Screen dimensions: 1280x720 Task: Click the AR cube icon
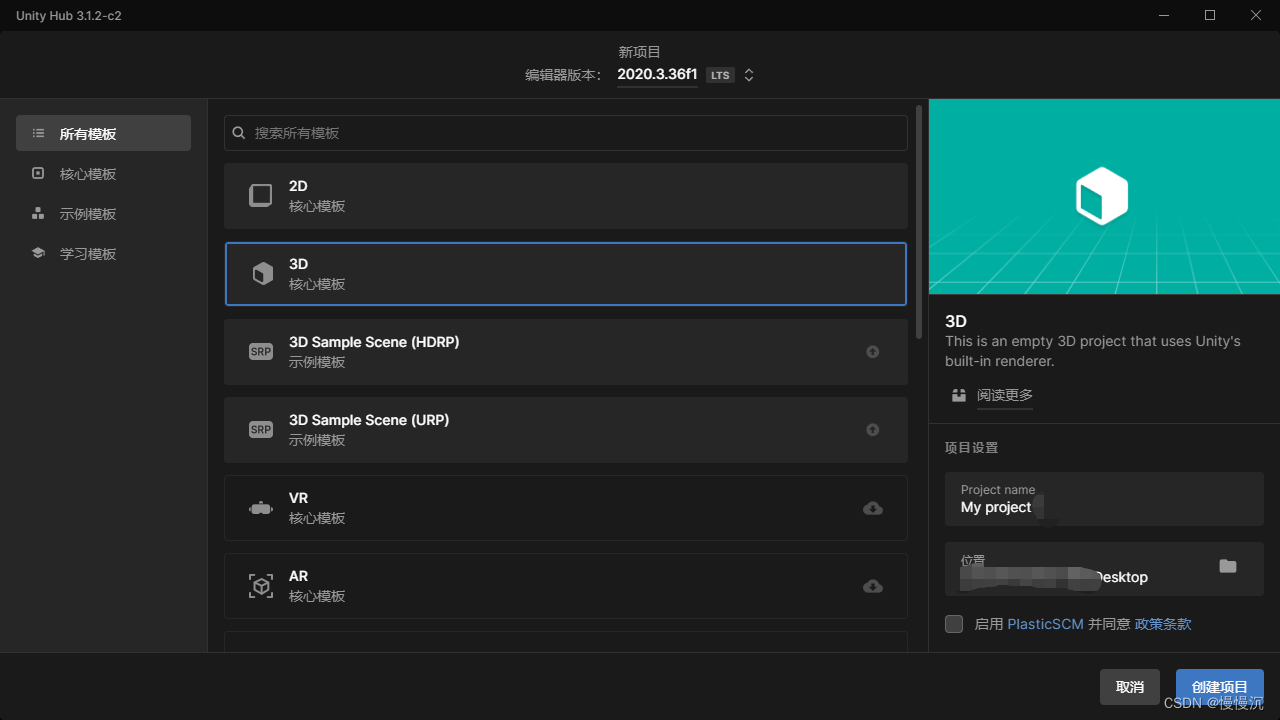[261, 586]
